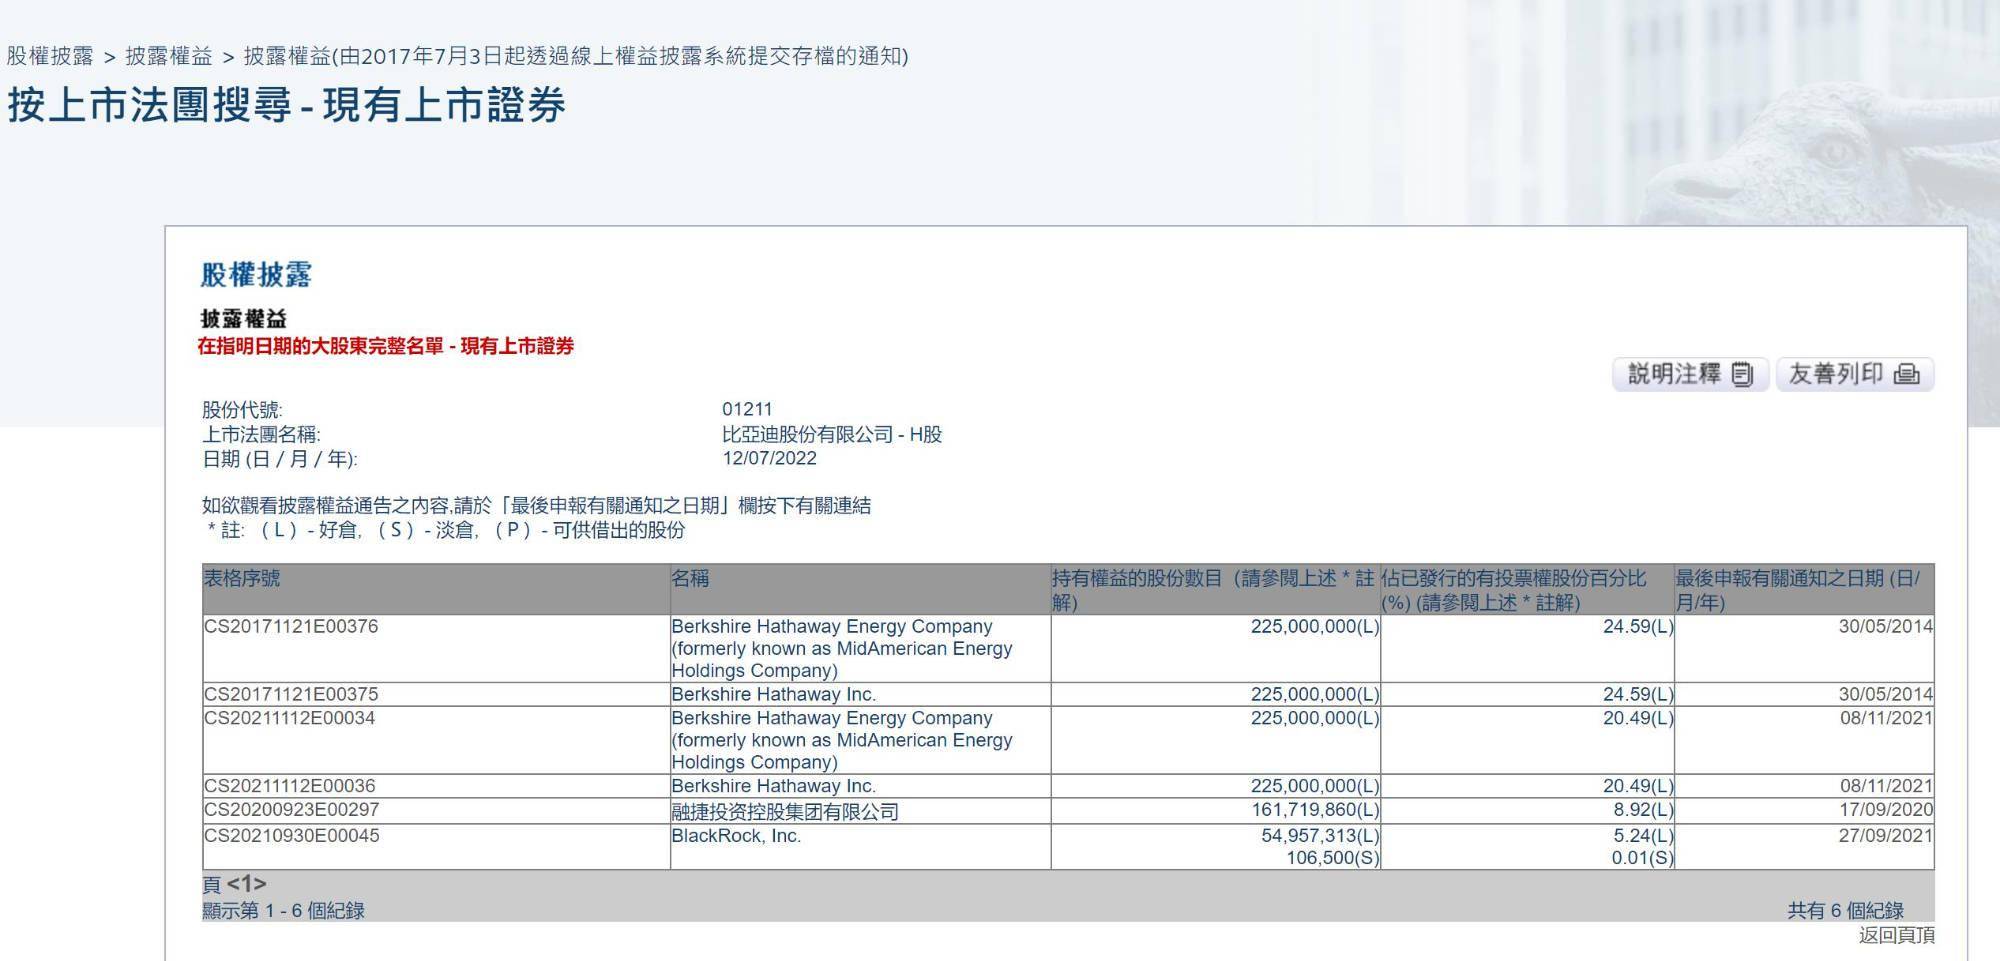2000x961 pixels.
Task: Select form serial CS20200923E00297
Action: click(292, 810)
